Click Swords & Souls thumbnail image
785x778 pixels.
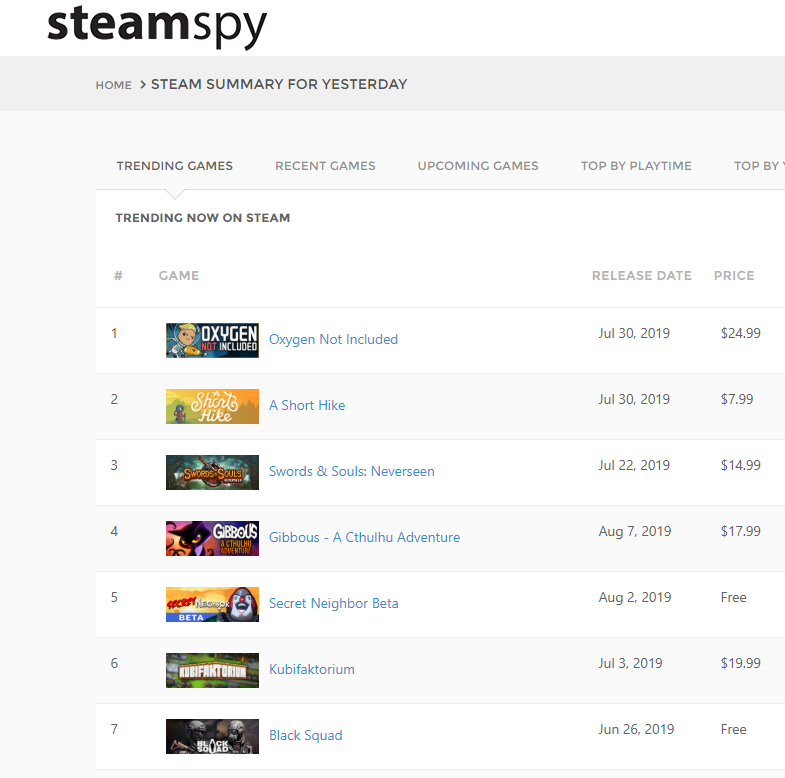[x=212, y=473]
